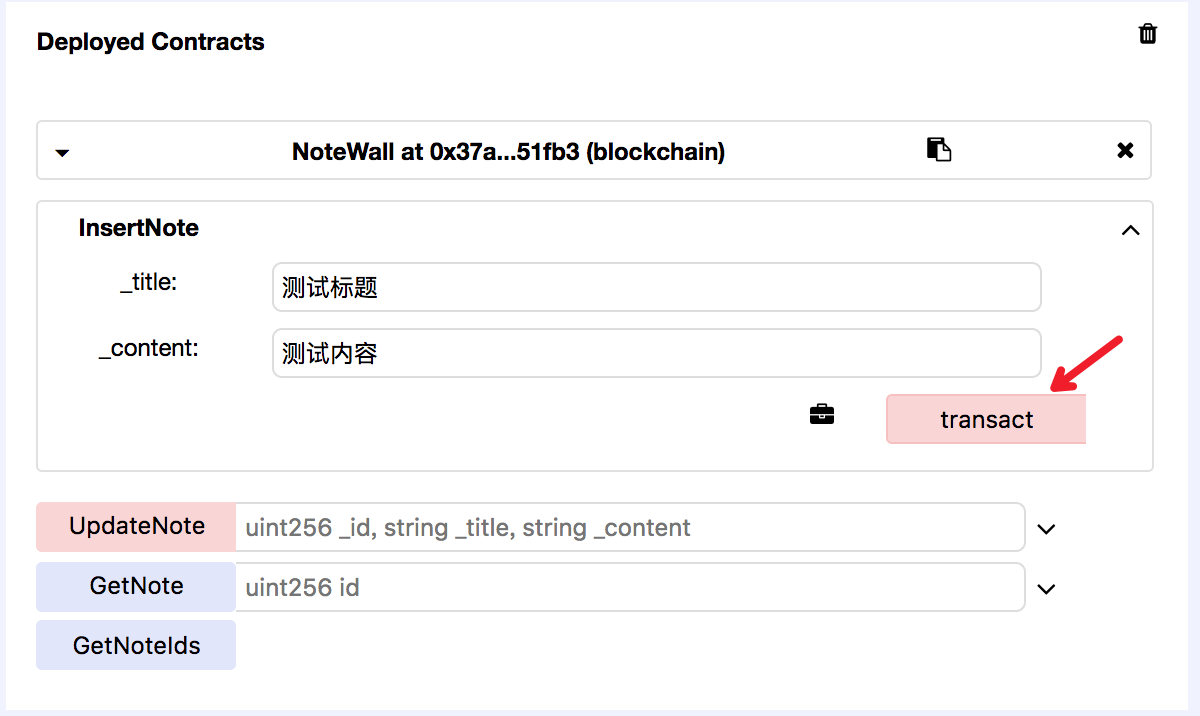Collapse the NoteWall contract with caret arrow

62,153
